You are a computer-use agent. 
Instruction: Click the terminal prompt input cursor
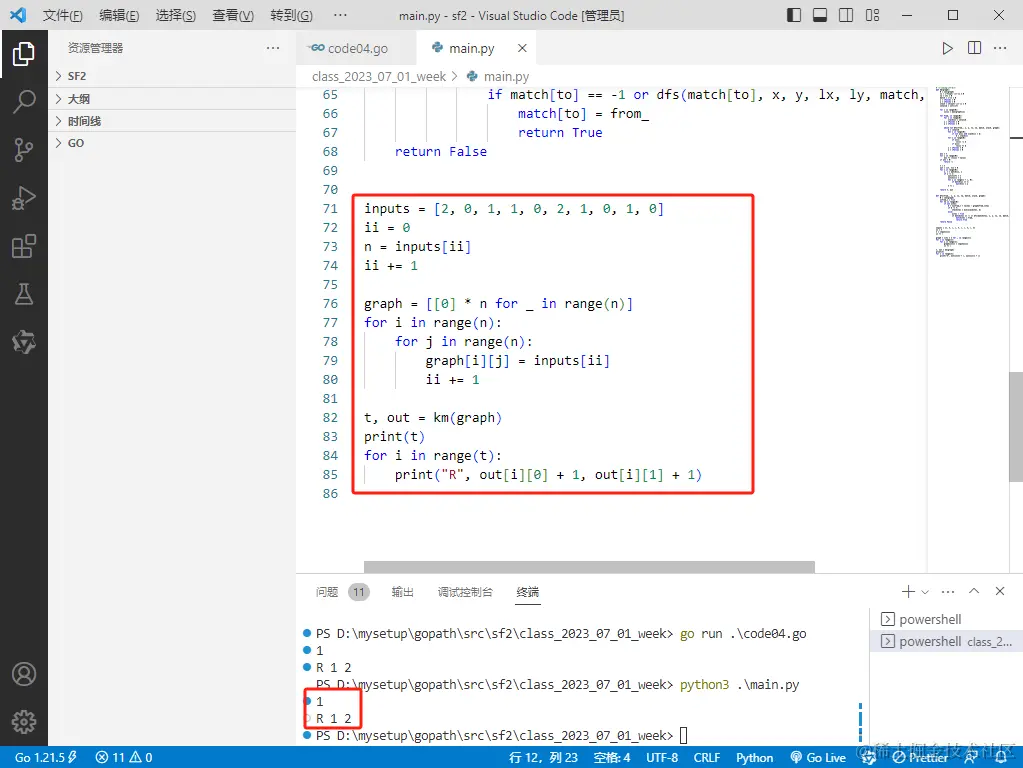pos(684,735)
